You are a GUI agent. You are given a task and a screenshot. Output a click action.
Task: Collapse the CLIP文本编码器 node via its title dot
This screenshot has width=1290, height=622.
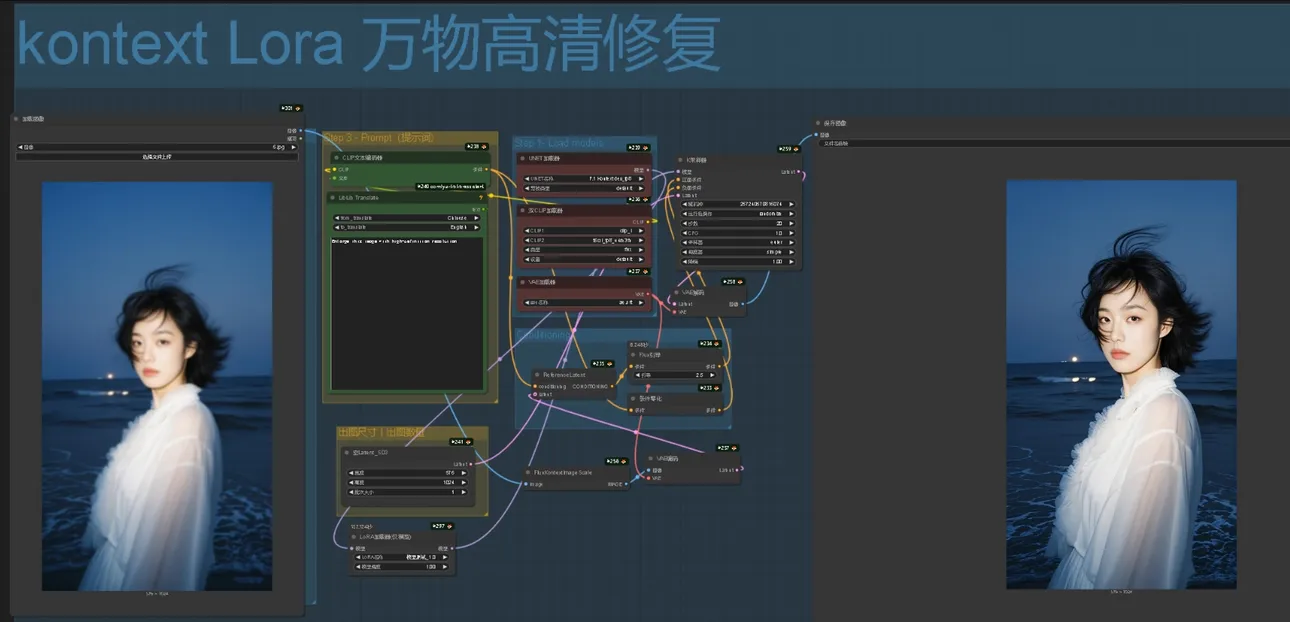pos(335,157)
